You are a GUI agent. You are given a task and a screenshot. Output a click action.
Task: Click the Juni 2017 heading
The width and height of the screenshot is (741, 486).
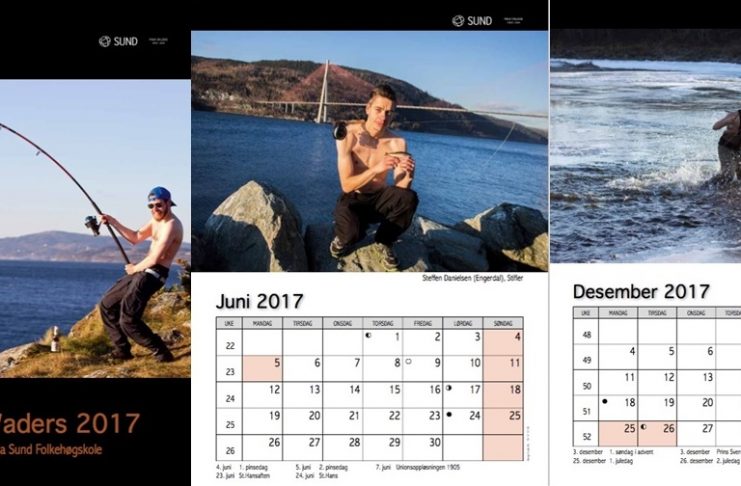tap(259, 301)
